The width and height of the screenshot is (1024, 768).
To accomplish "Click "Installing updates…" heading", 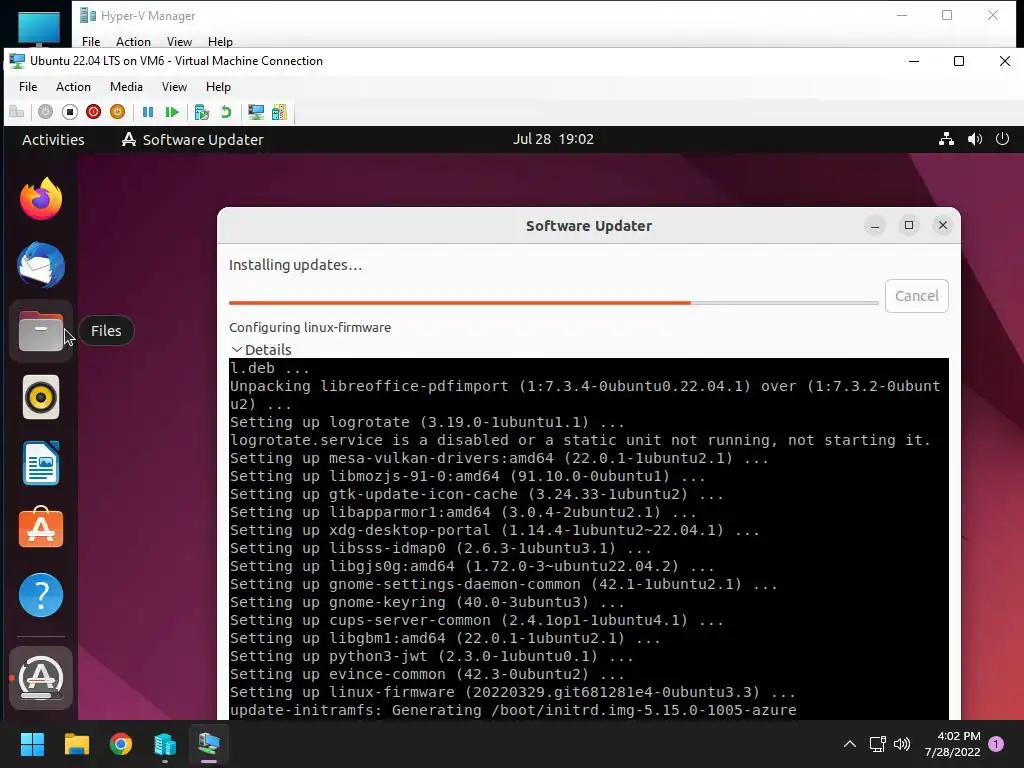I will [x=295, y=265].
